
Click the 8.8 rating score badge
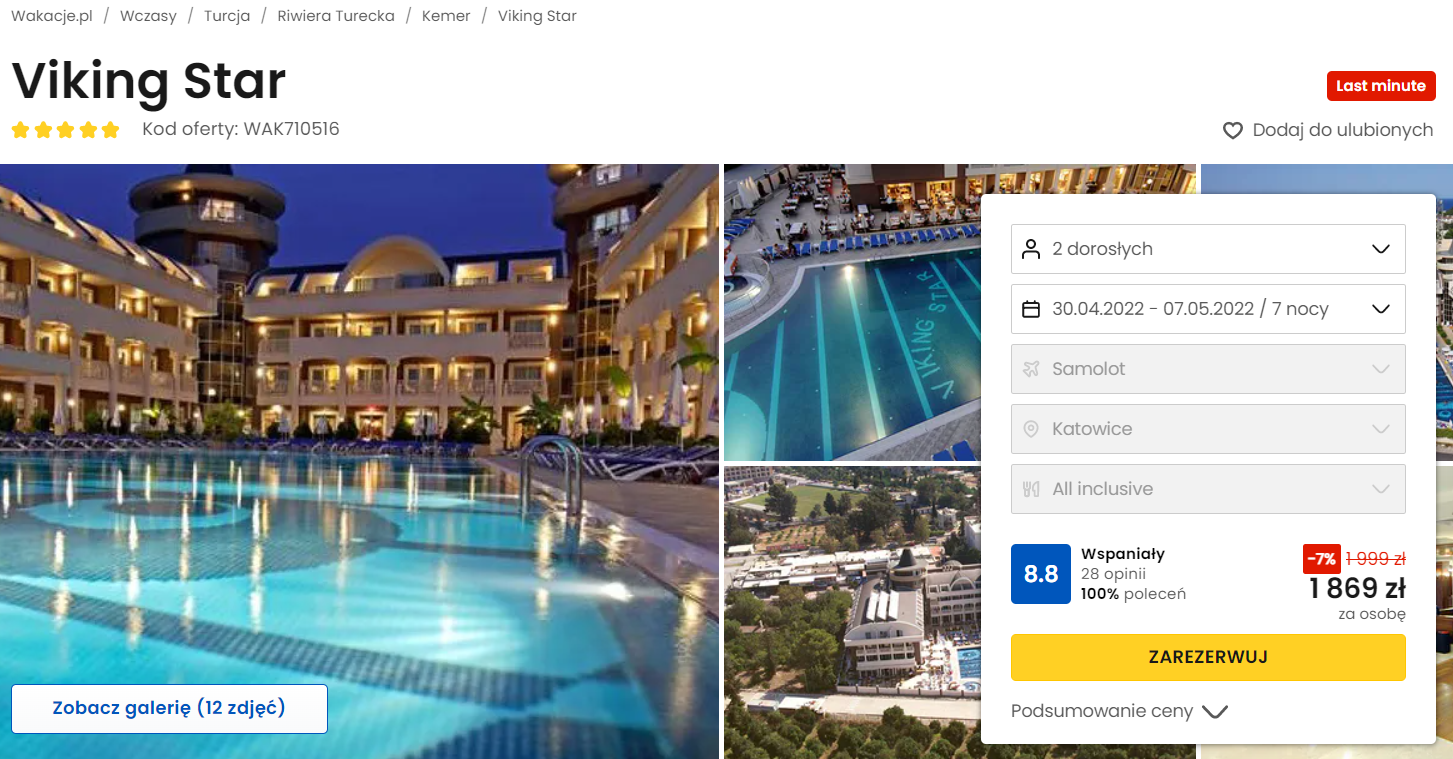coord(1041,574)
